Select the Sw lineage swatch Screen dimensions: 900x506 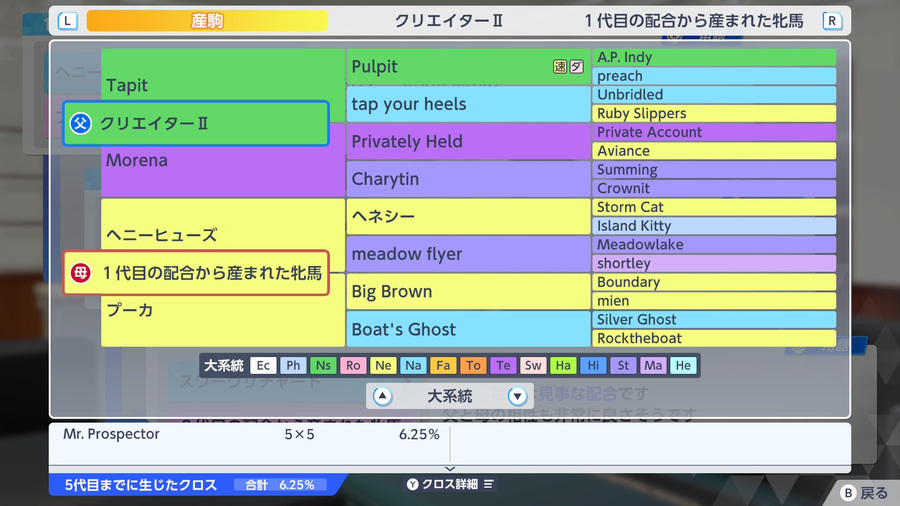[x=533, y=365]
